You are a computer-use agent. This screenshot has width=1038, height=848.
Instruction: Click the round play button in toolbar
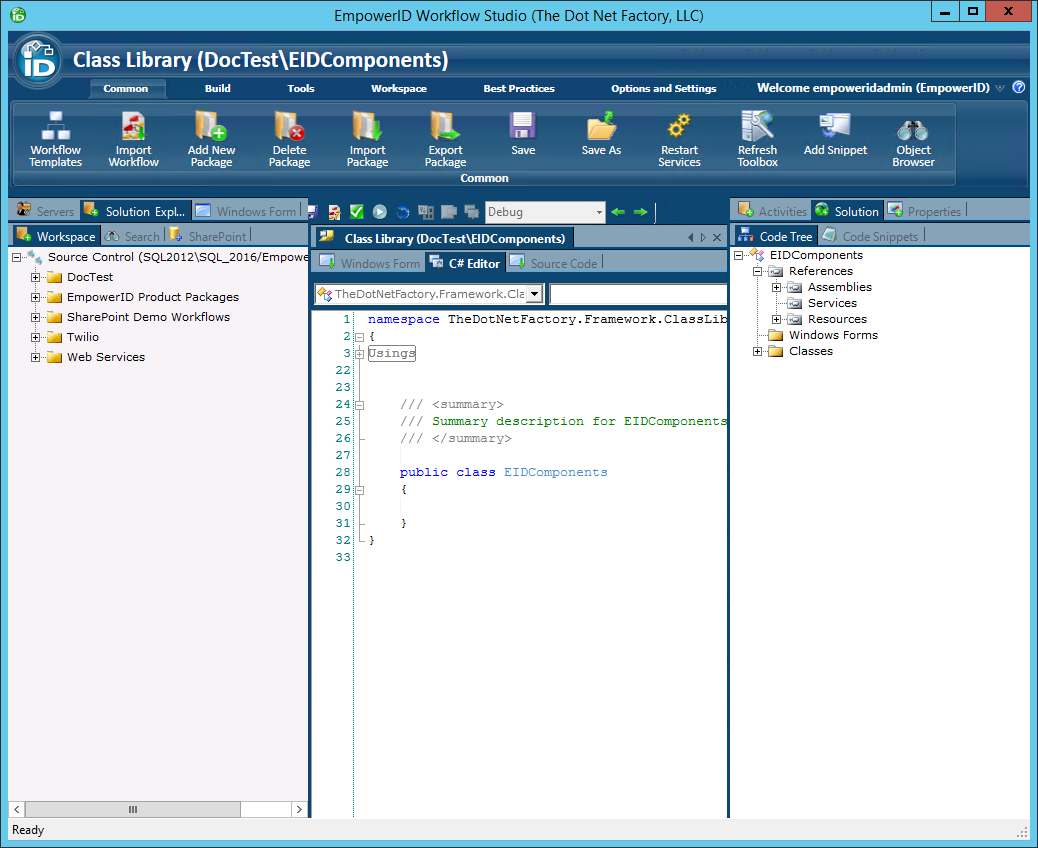pos(380,212)
